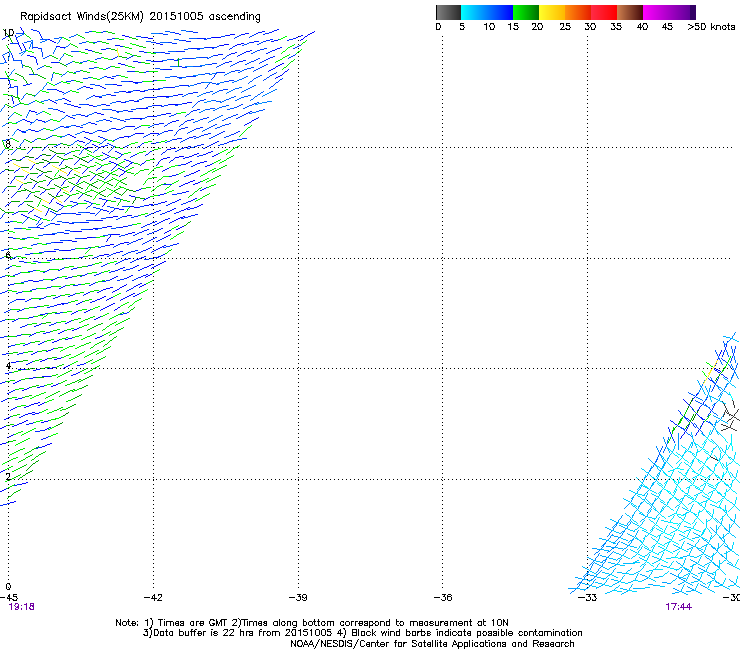Click the '19:18' swath time label
This screenshot has height=650, width=740.
[x=22, y=607]
